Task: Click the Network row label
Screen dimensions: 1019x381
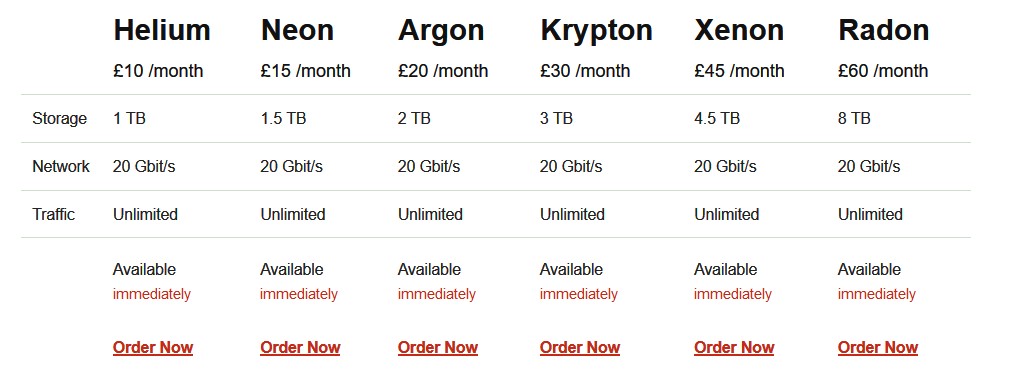Action: (x=61, y=166)
